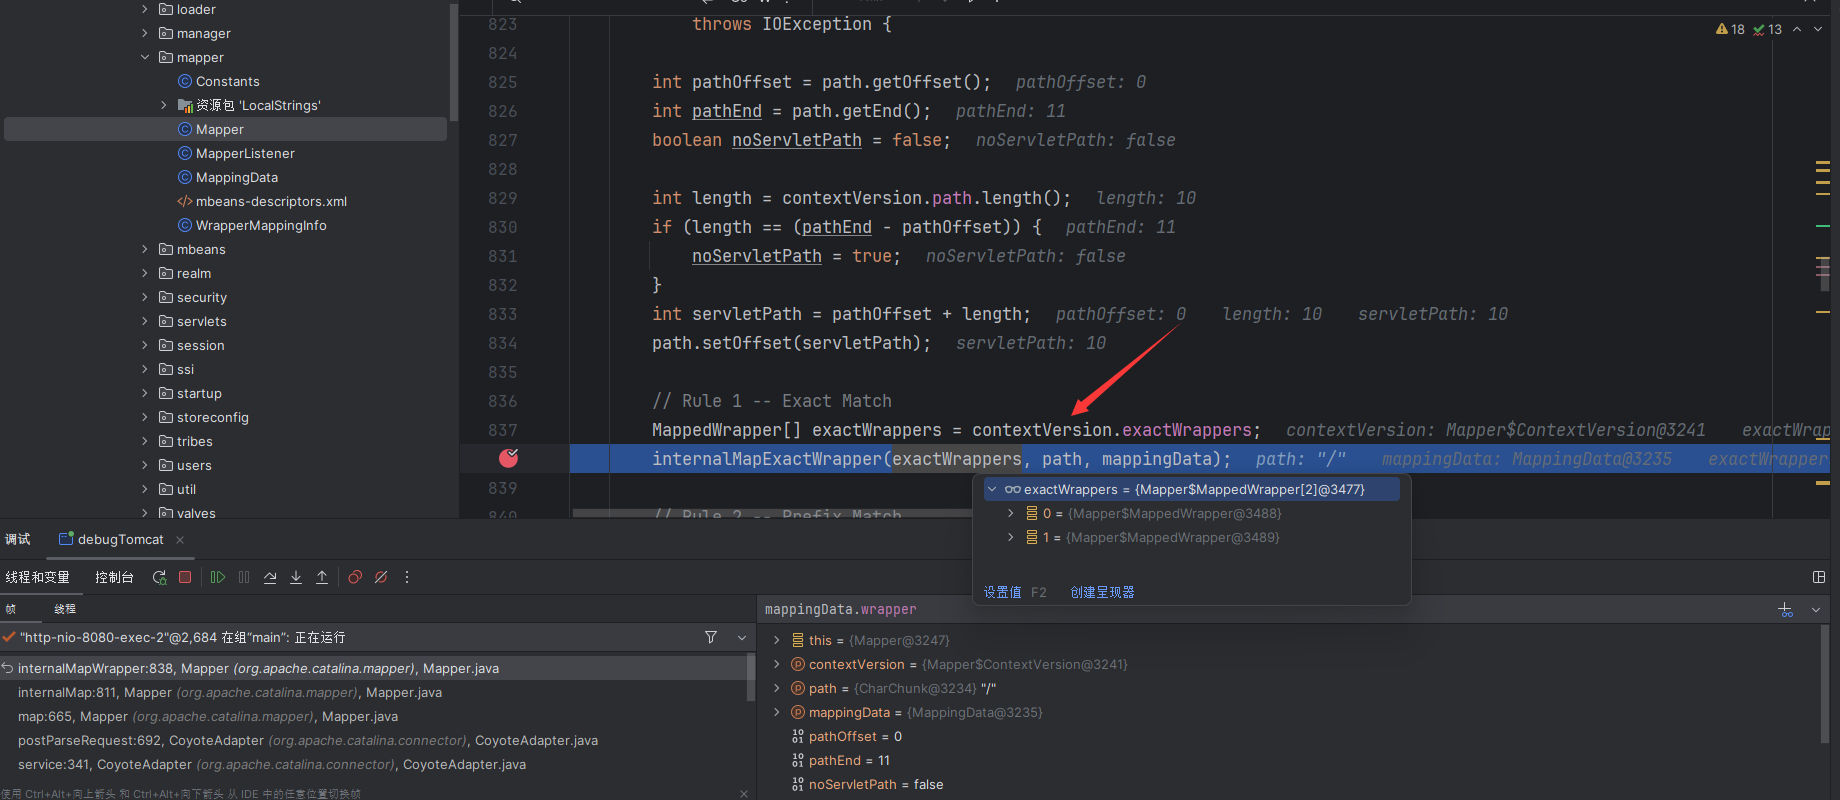Expand the 'this' variable node
Image resolution: width=1840 pixels, height=800 pixels.
point(776,640)
